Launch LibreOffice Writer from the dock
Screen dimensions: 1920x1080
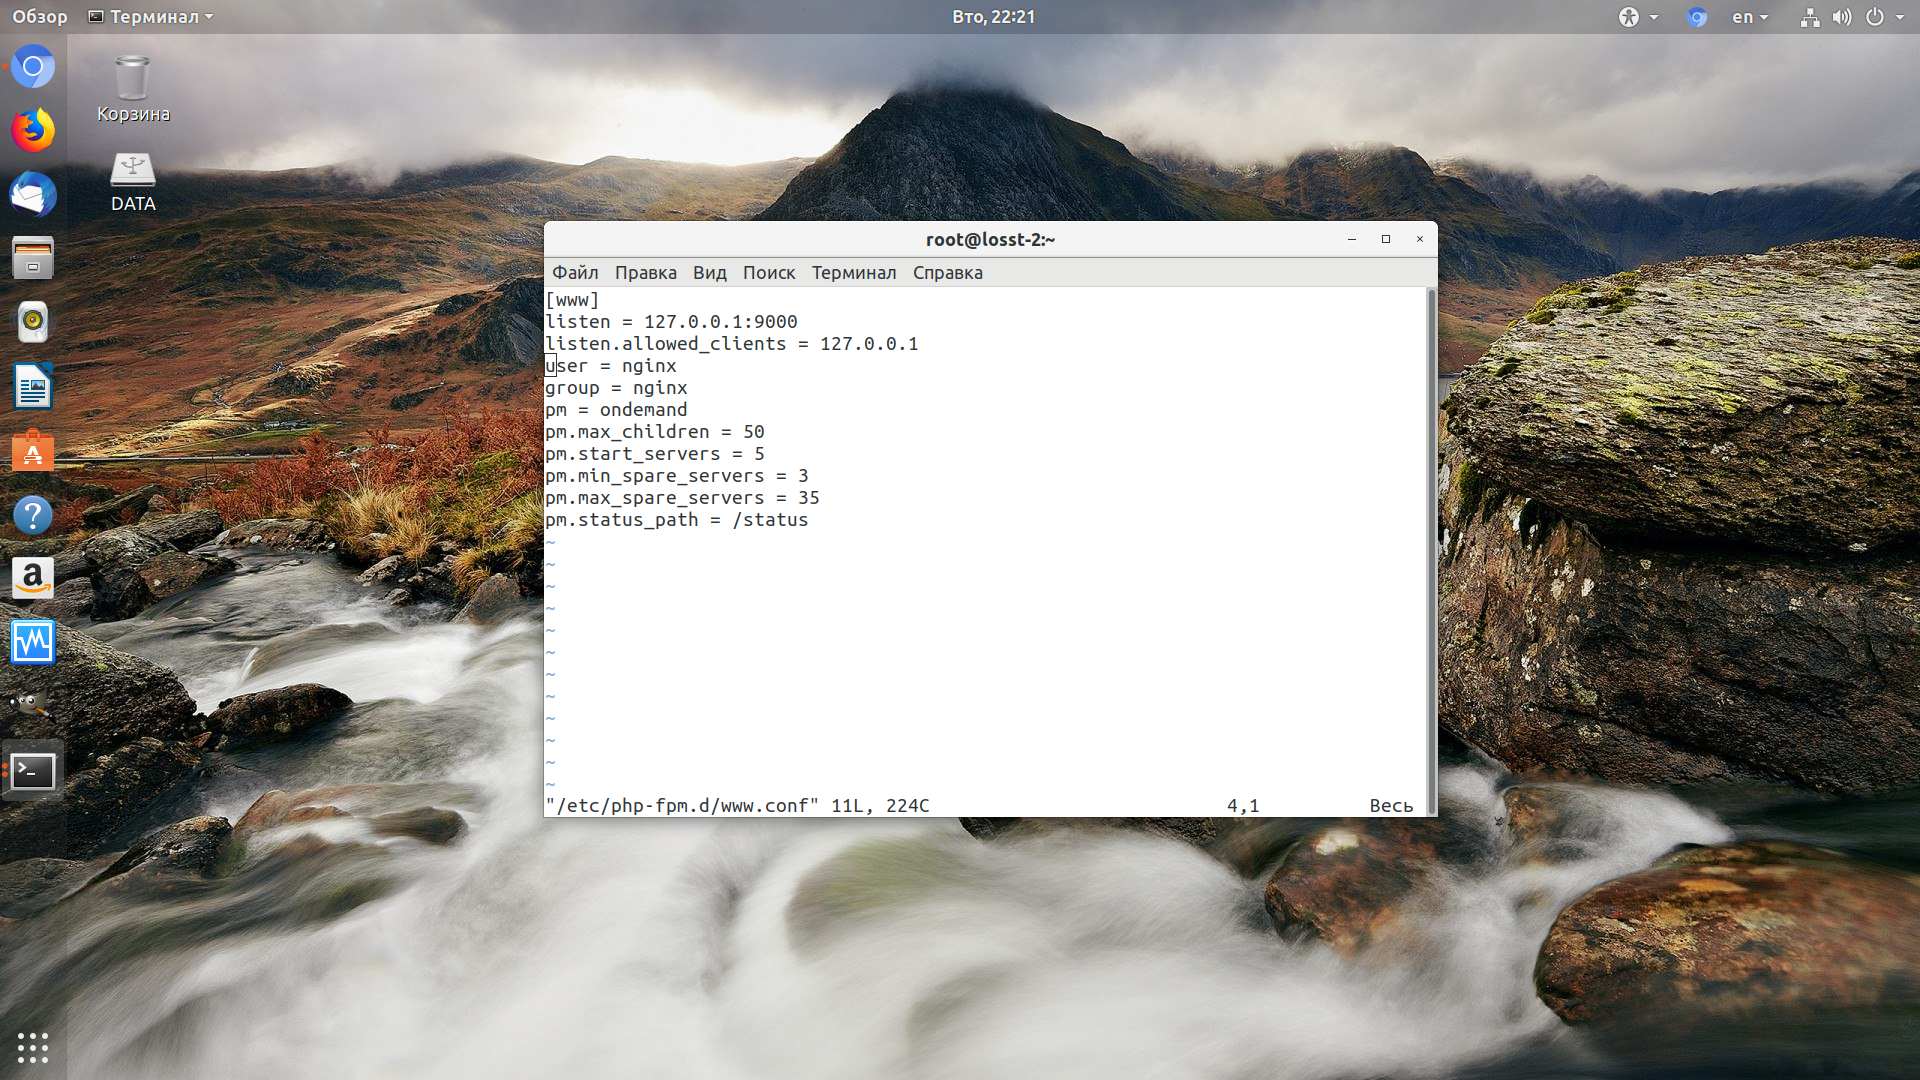pos(33,386)
